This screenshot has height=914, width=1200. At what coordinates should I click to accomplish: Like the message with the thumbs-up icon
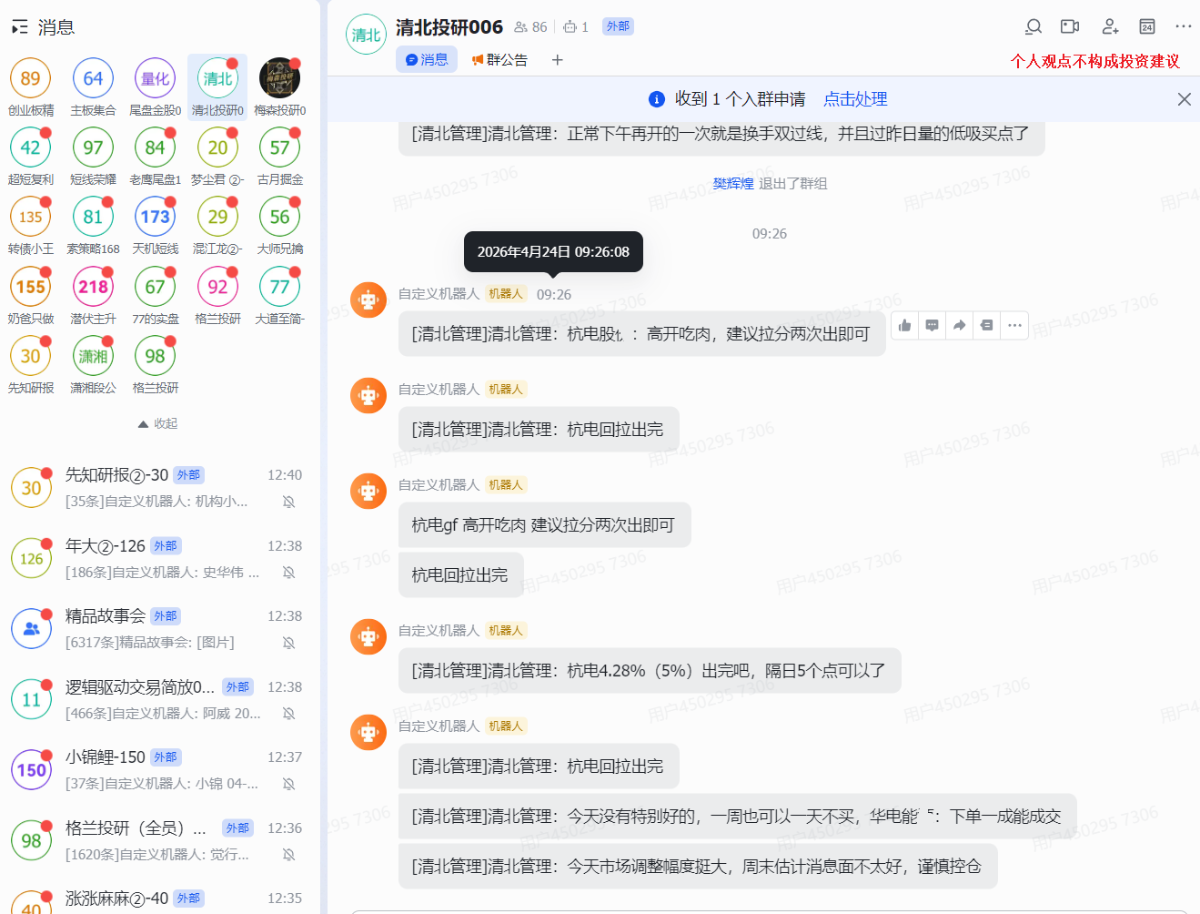(905, 325)
